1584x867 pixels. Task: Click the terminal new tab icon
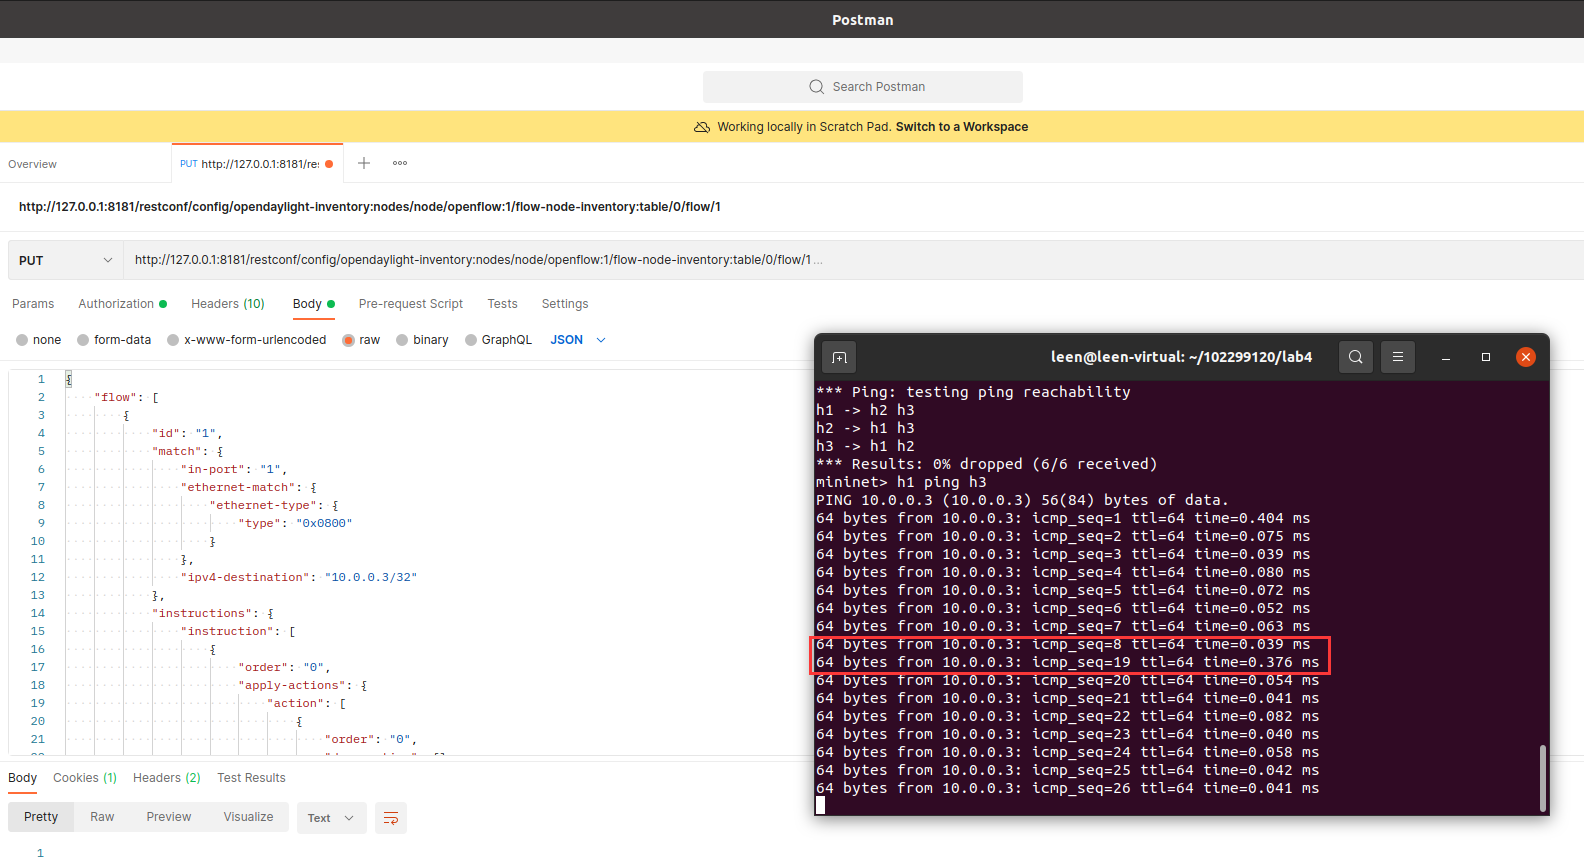839,357
